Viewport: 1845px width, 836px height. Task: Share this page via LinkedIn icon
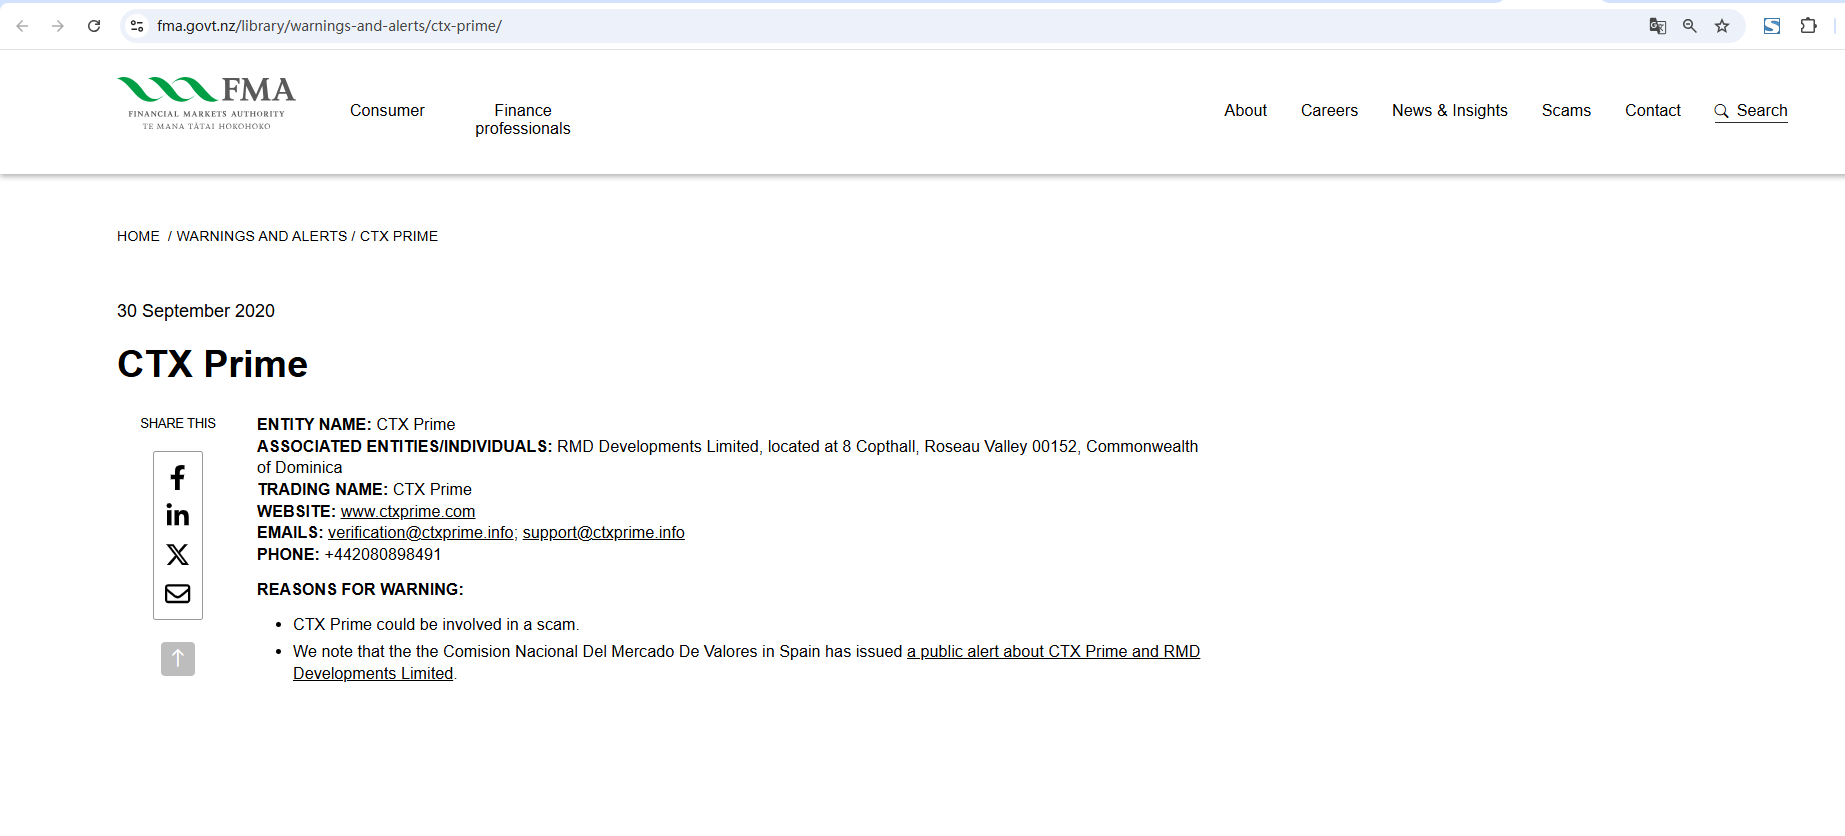178,516
